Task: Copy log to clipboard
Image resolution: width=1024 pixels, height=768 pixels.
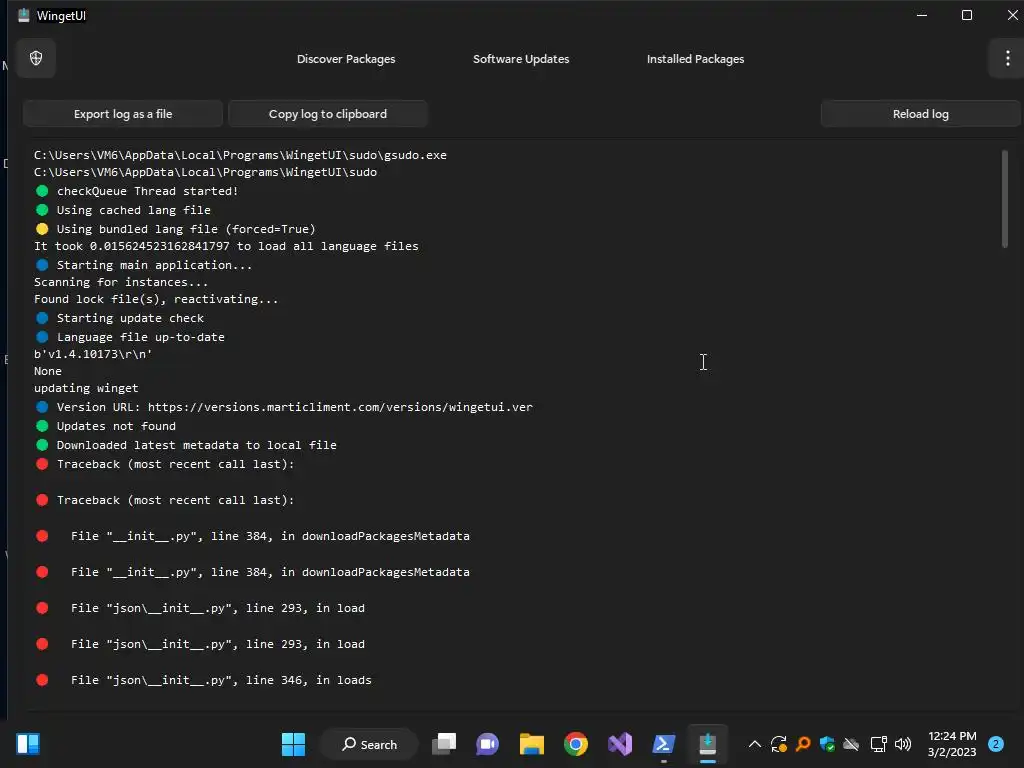Action: [328, 114]
